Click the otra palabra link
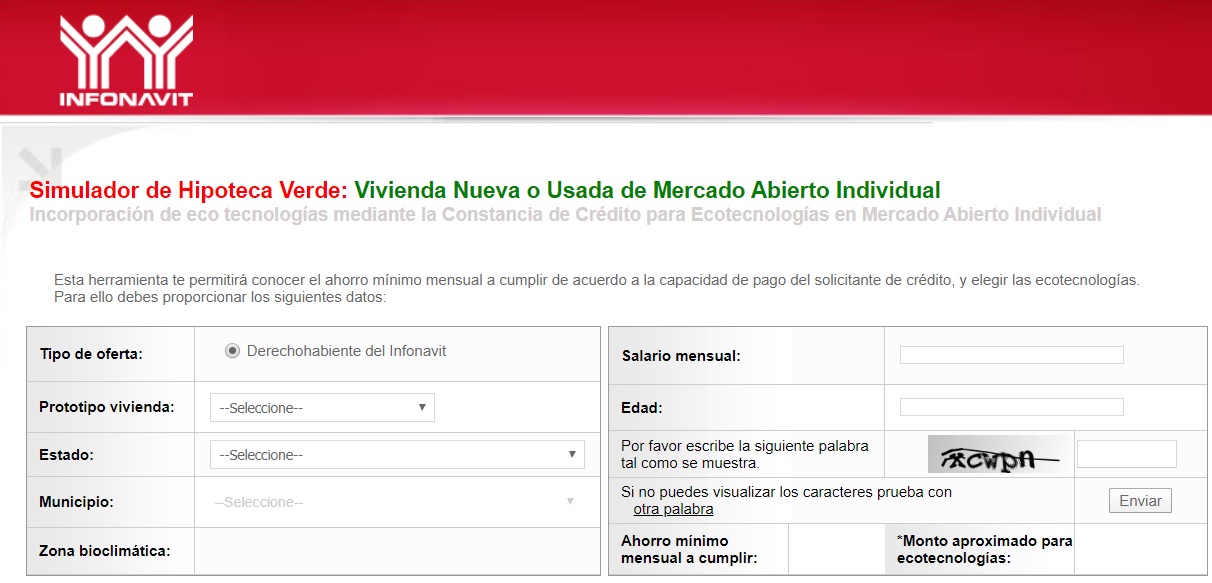Image resolution: width=1212 pixels, height=583 pixels. click(x=674, y=509)
